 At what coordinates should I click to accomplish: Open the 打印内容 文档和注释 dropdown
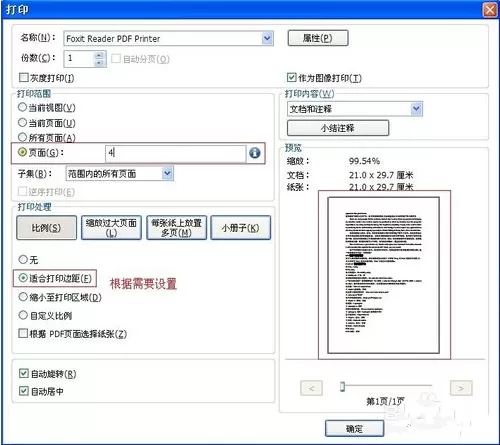416,109
